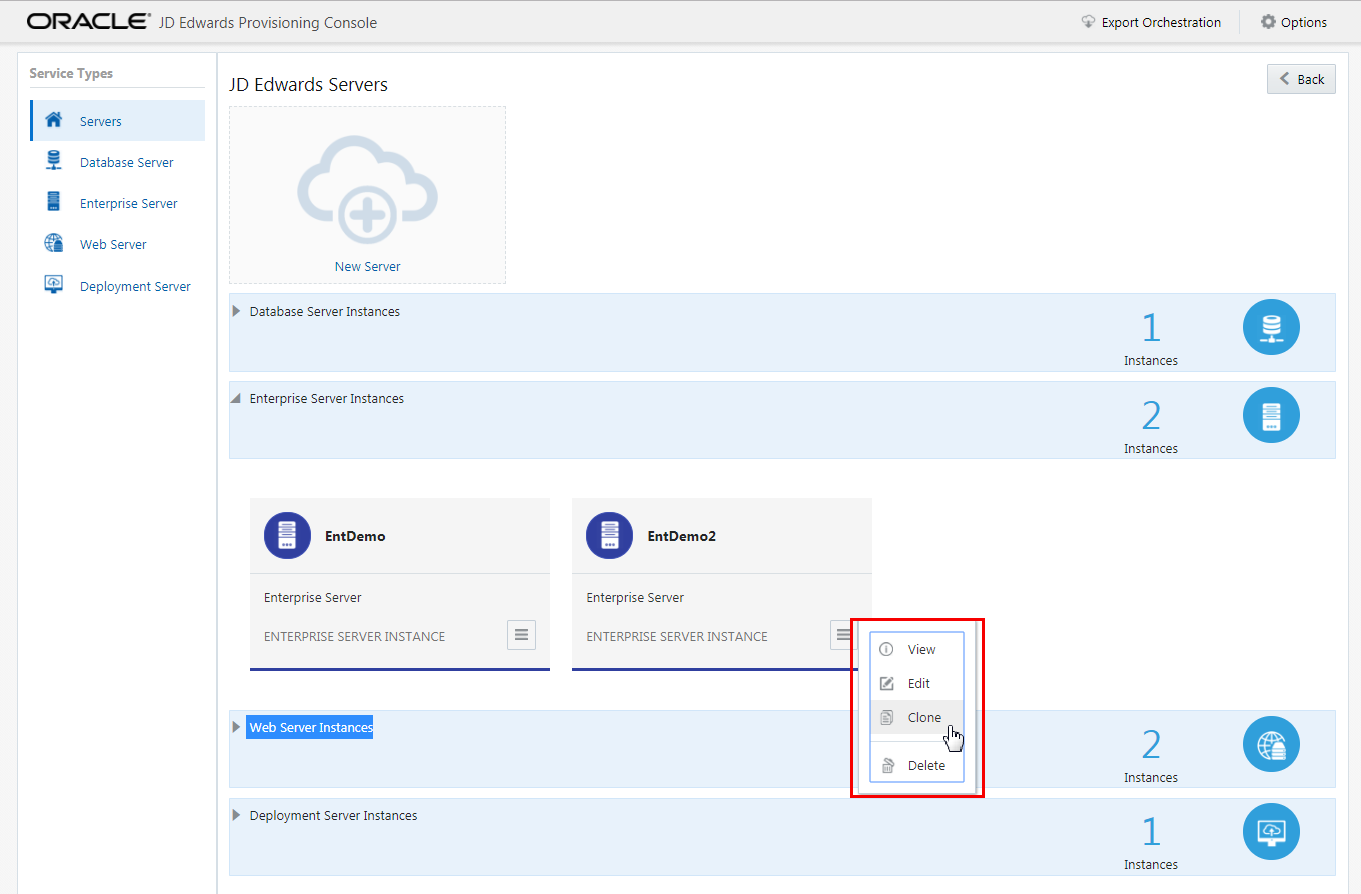Open the EntDemo instance hamburger menu
The width and height of the screenshot is (1361, 894).
521,634
